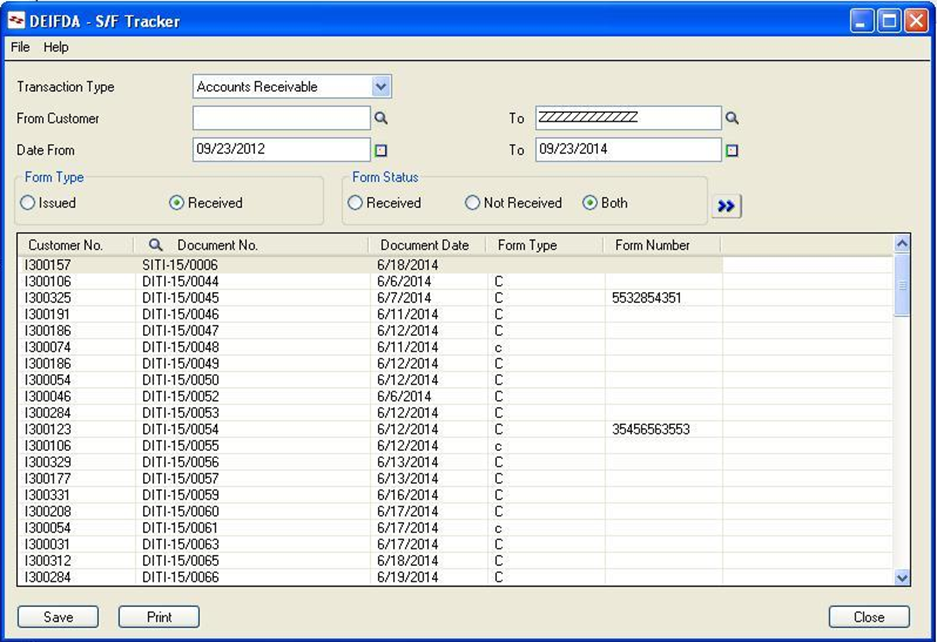Select the Both form status option
The width and height of the screenshot is (937, 642).
coord(590,203)
